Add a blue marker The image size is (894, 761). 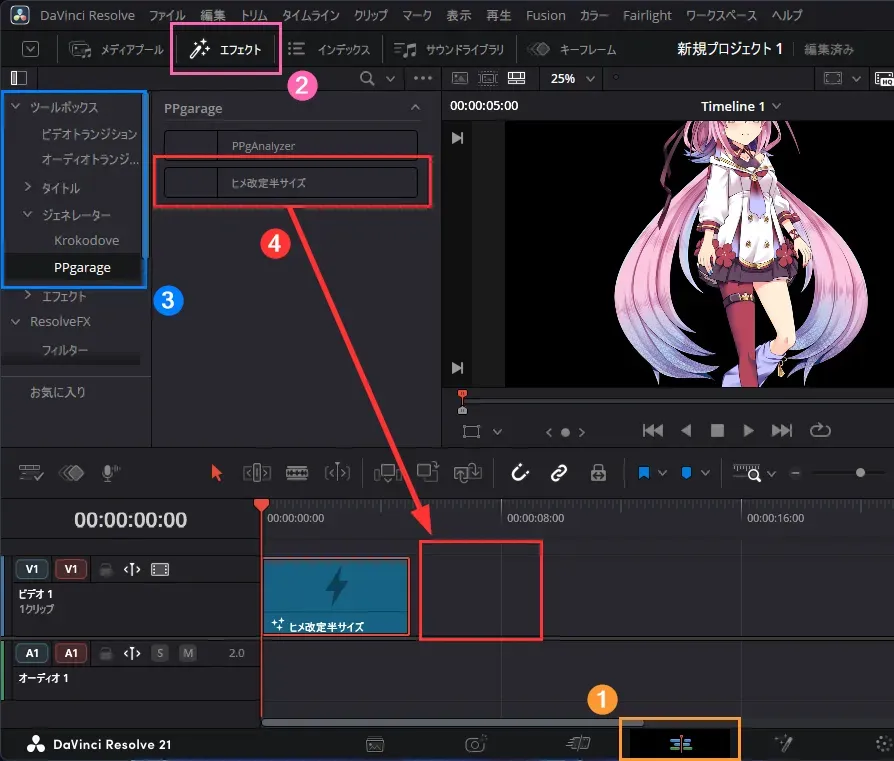coord(686,473)
